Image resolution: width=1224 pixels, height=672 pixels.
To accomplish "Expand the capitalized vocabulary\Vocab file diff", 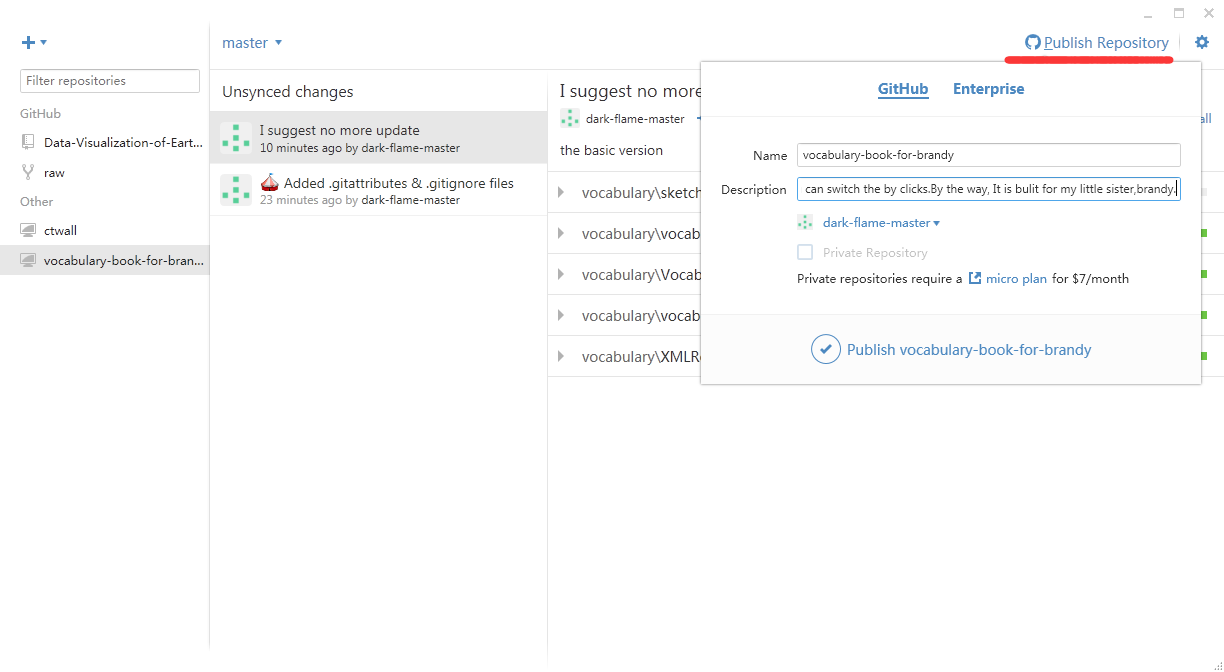I will 561,274.
